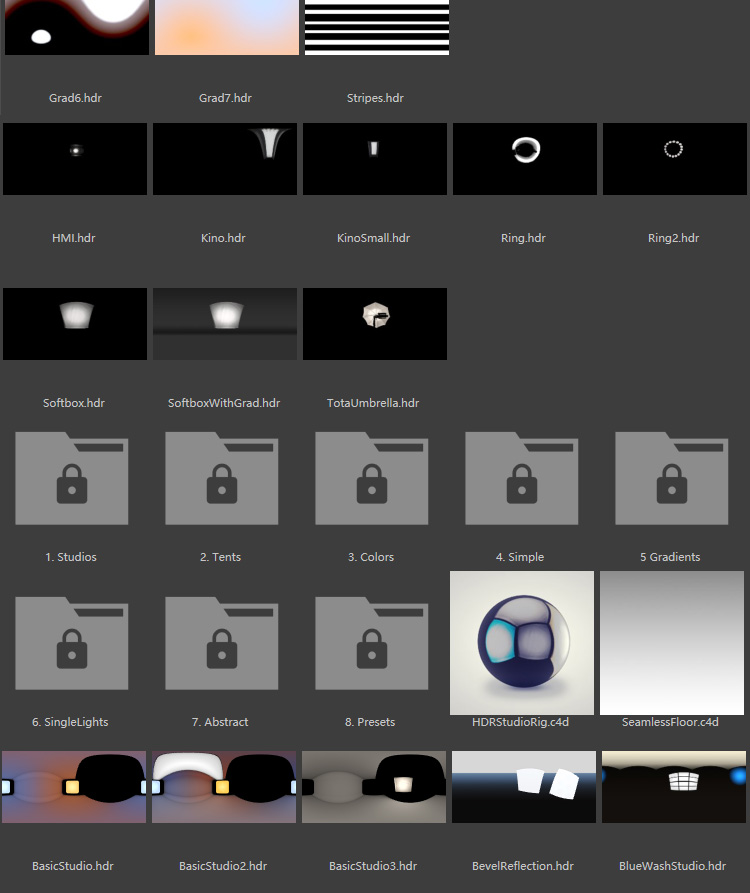Select the TotaUmbrella.hdr thumbnail

375,323
